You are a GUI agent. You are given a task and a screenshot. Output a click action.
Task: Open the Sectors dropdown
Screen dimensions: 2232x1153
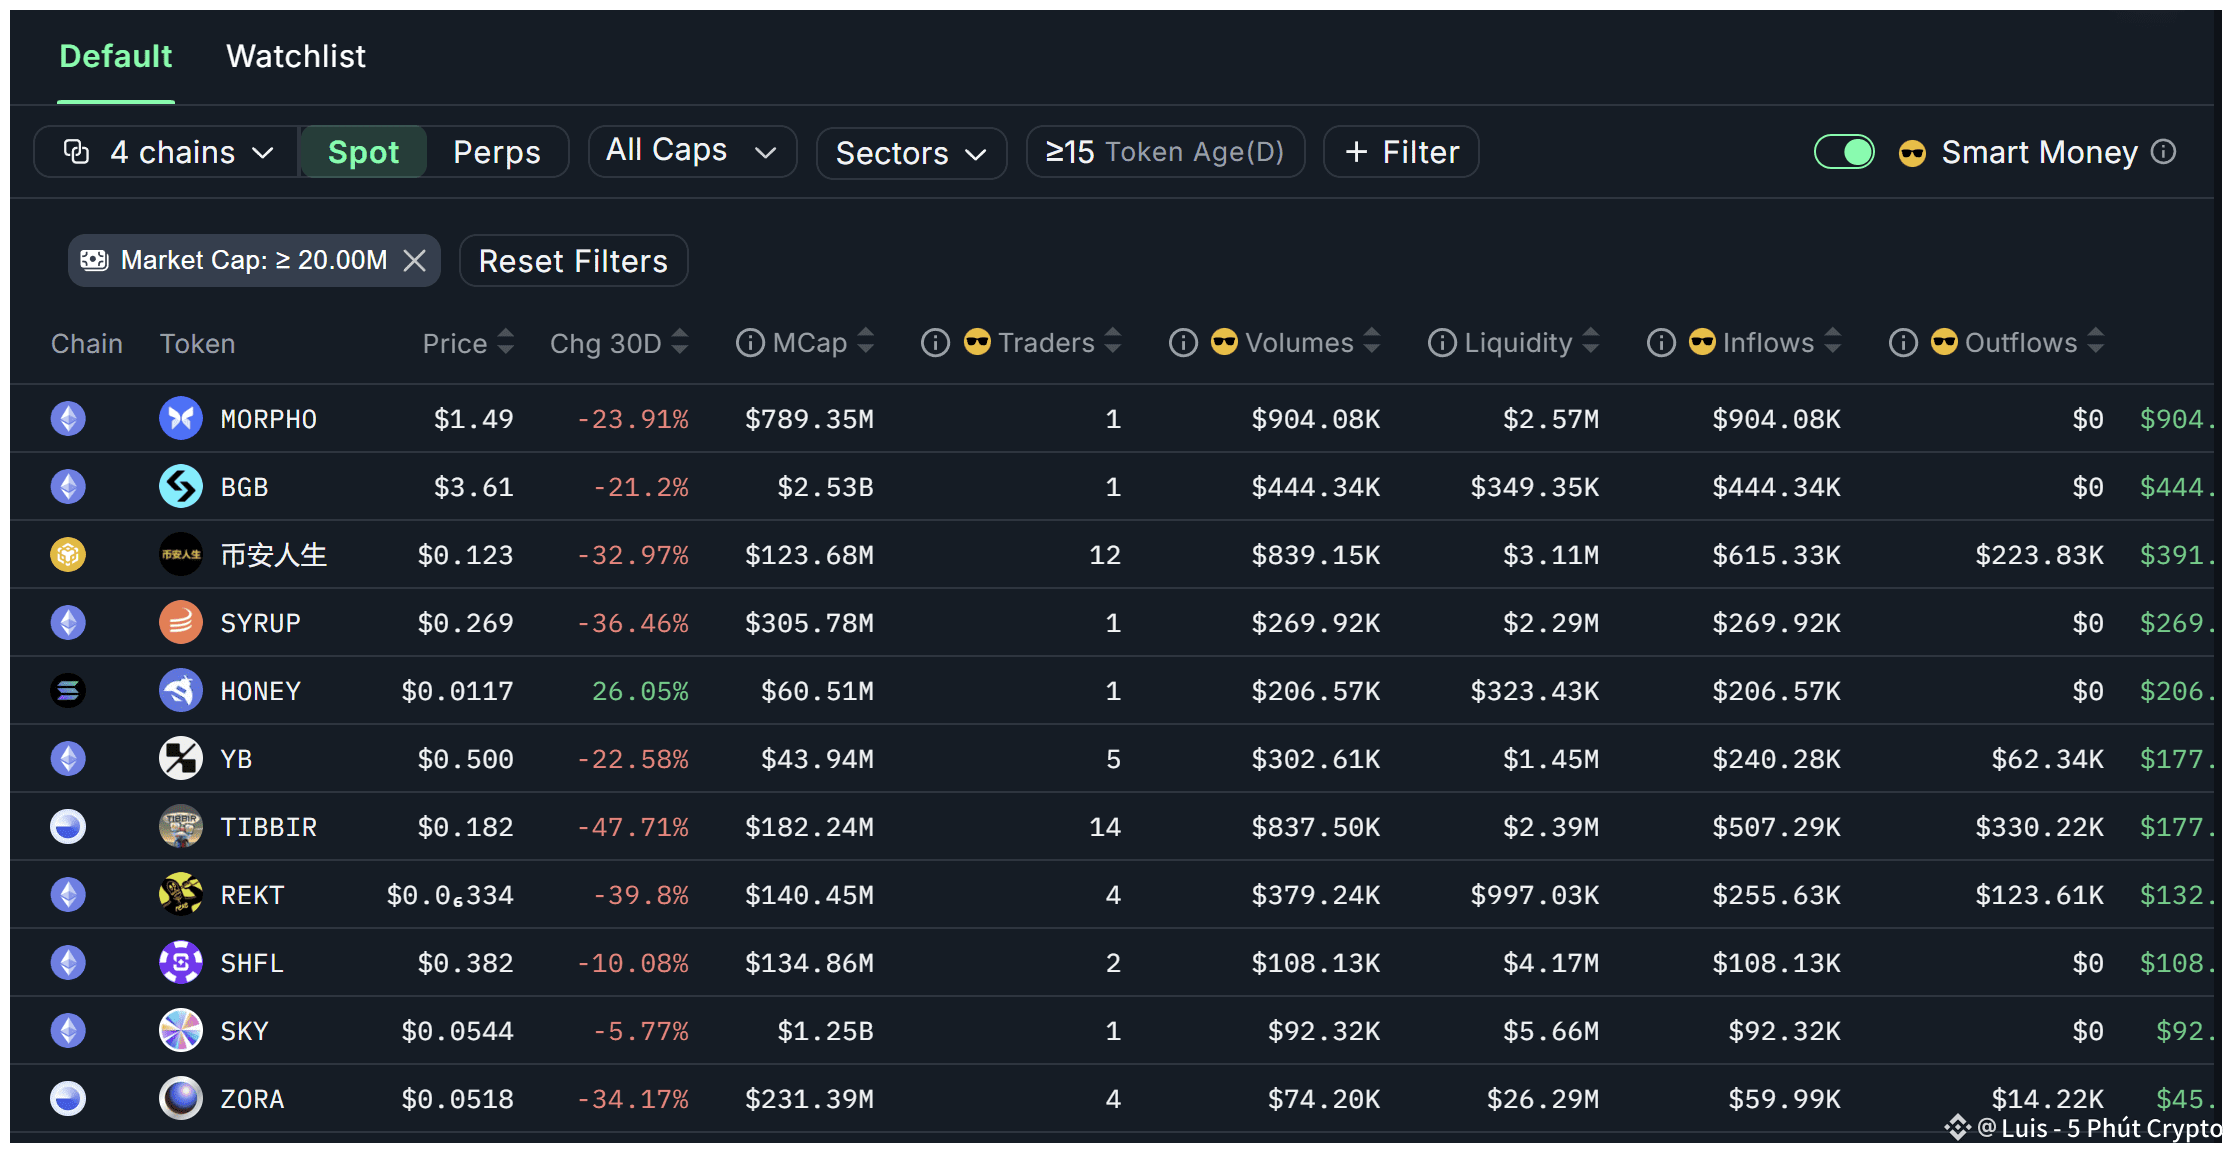pos(911,153)
